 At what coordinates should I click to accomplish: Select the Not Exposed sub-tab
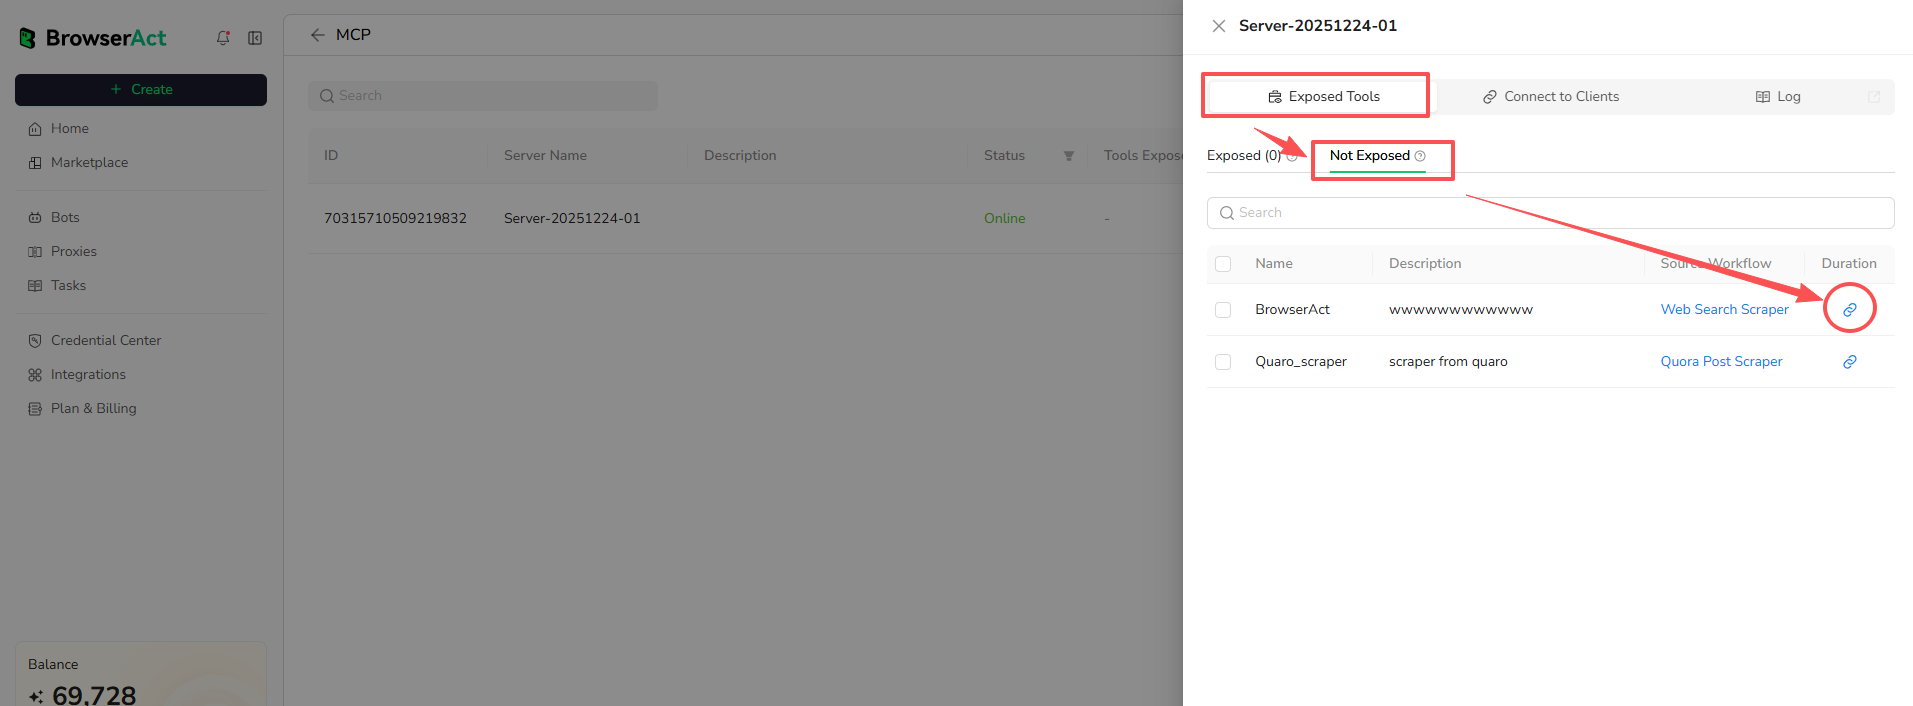pos(1369,155)
